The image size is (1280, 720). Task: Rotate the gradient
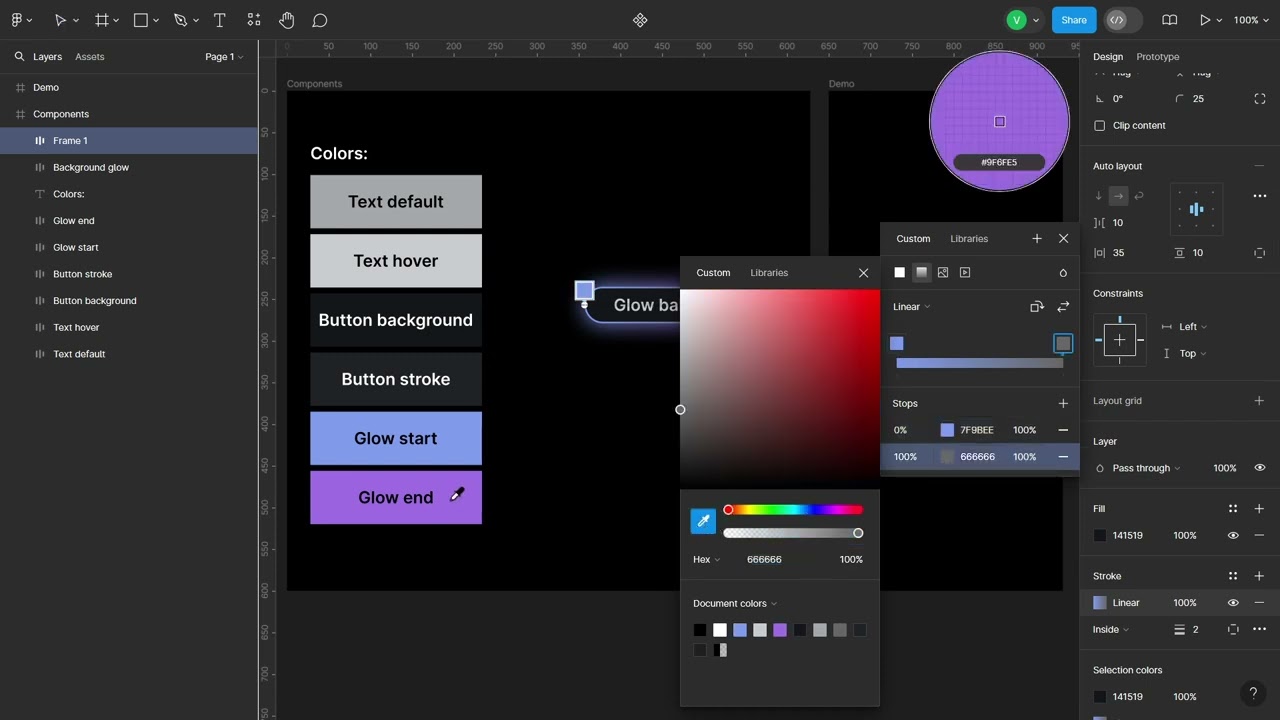(x=1037, y=307)
